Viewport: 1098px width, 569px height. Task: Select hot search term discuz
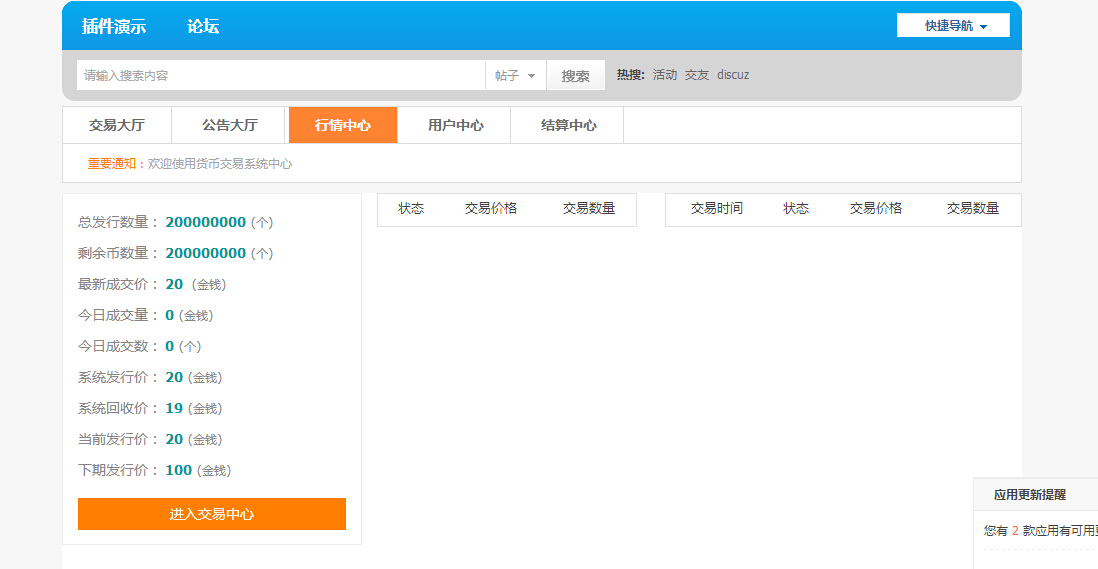[733, 75]
